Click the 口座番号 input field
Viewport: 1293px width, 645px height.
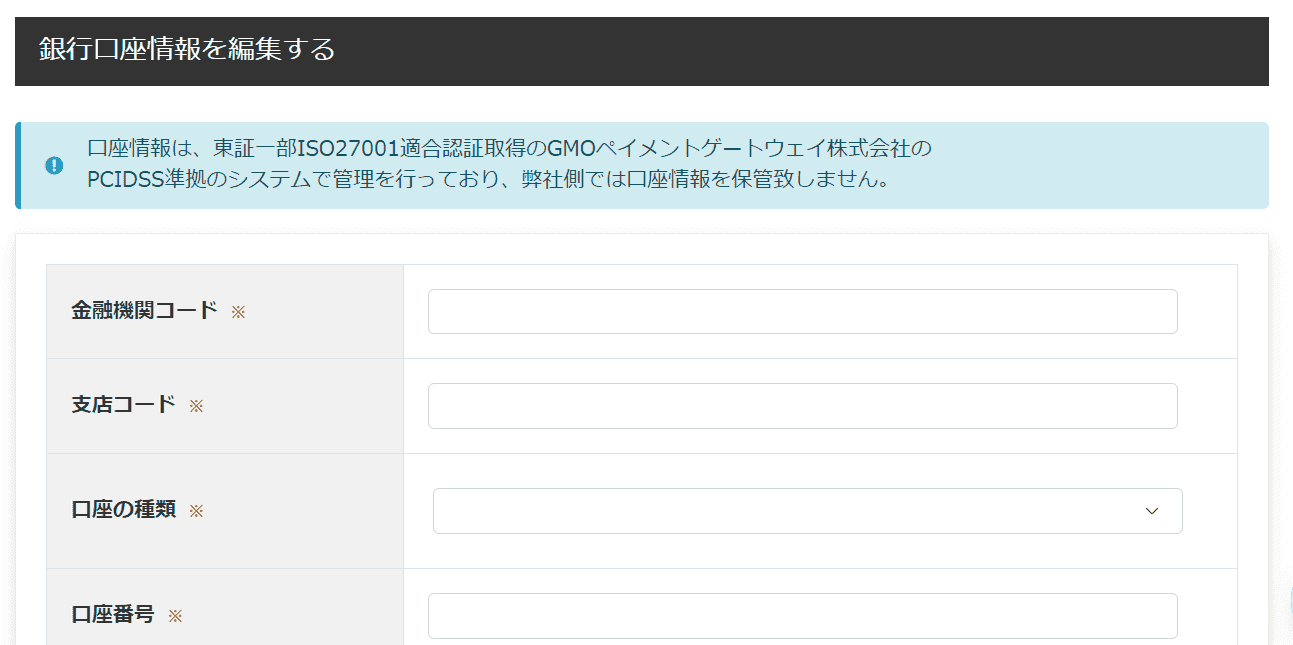802,616
